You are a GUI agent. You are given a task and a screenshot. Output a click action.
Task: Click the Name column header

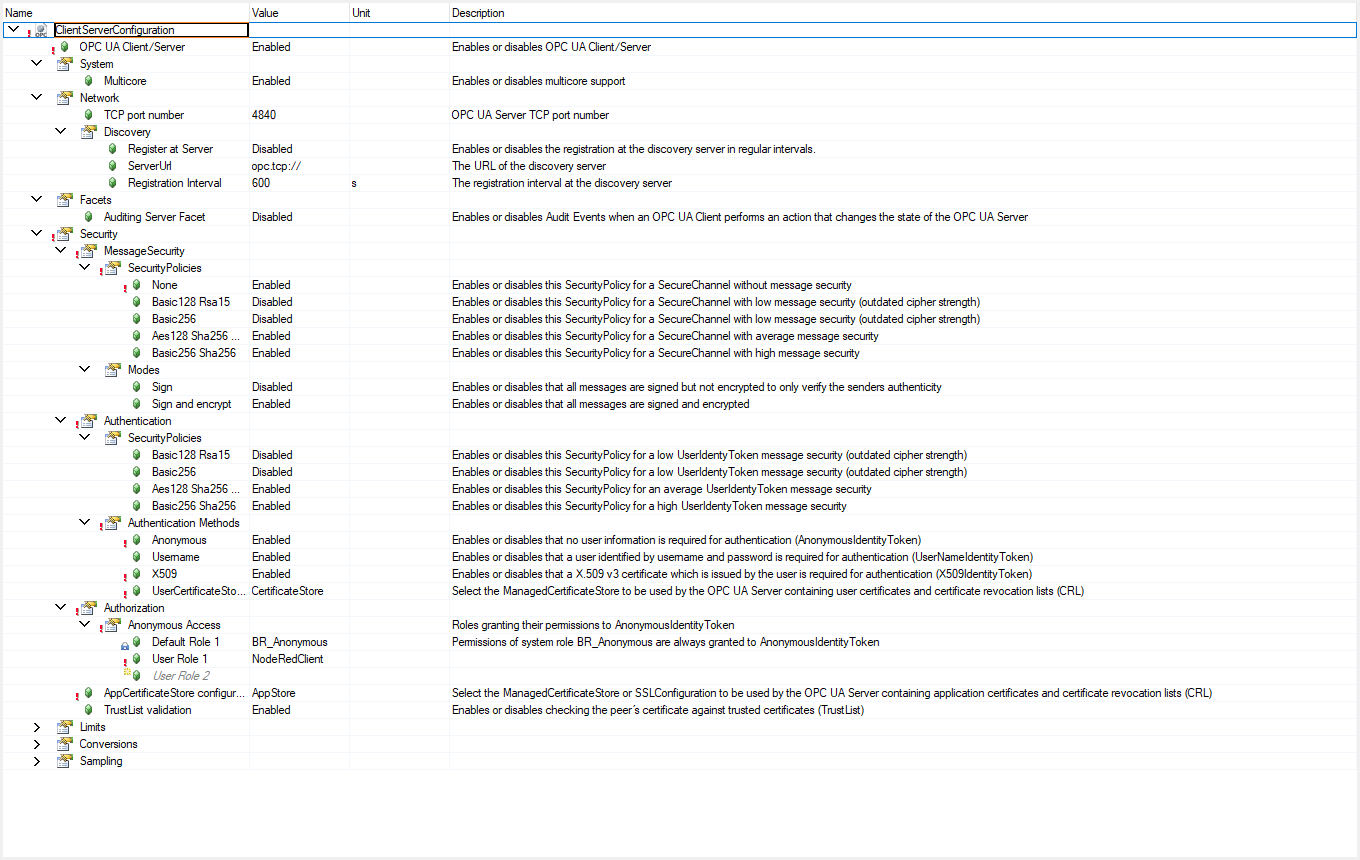[x=125, y=13]
